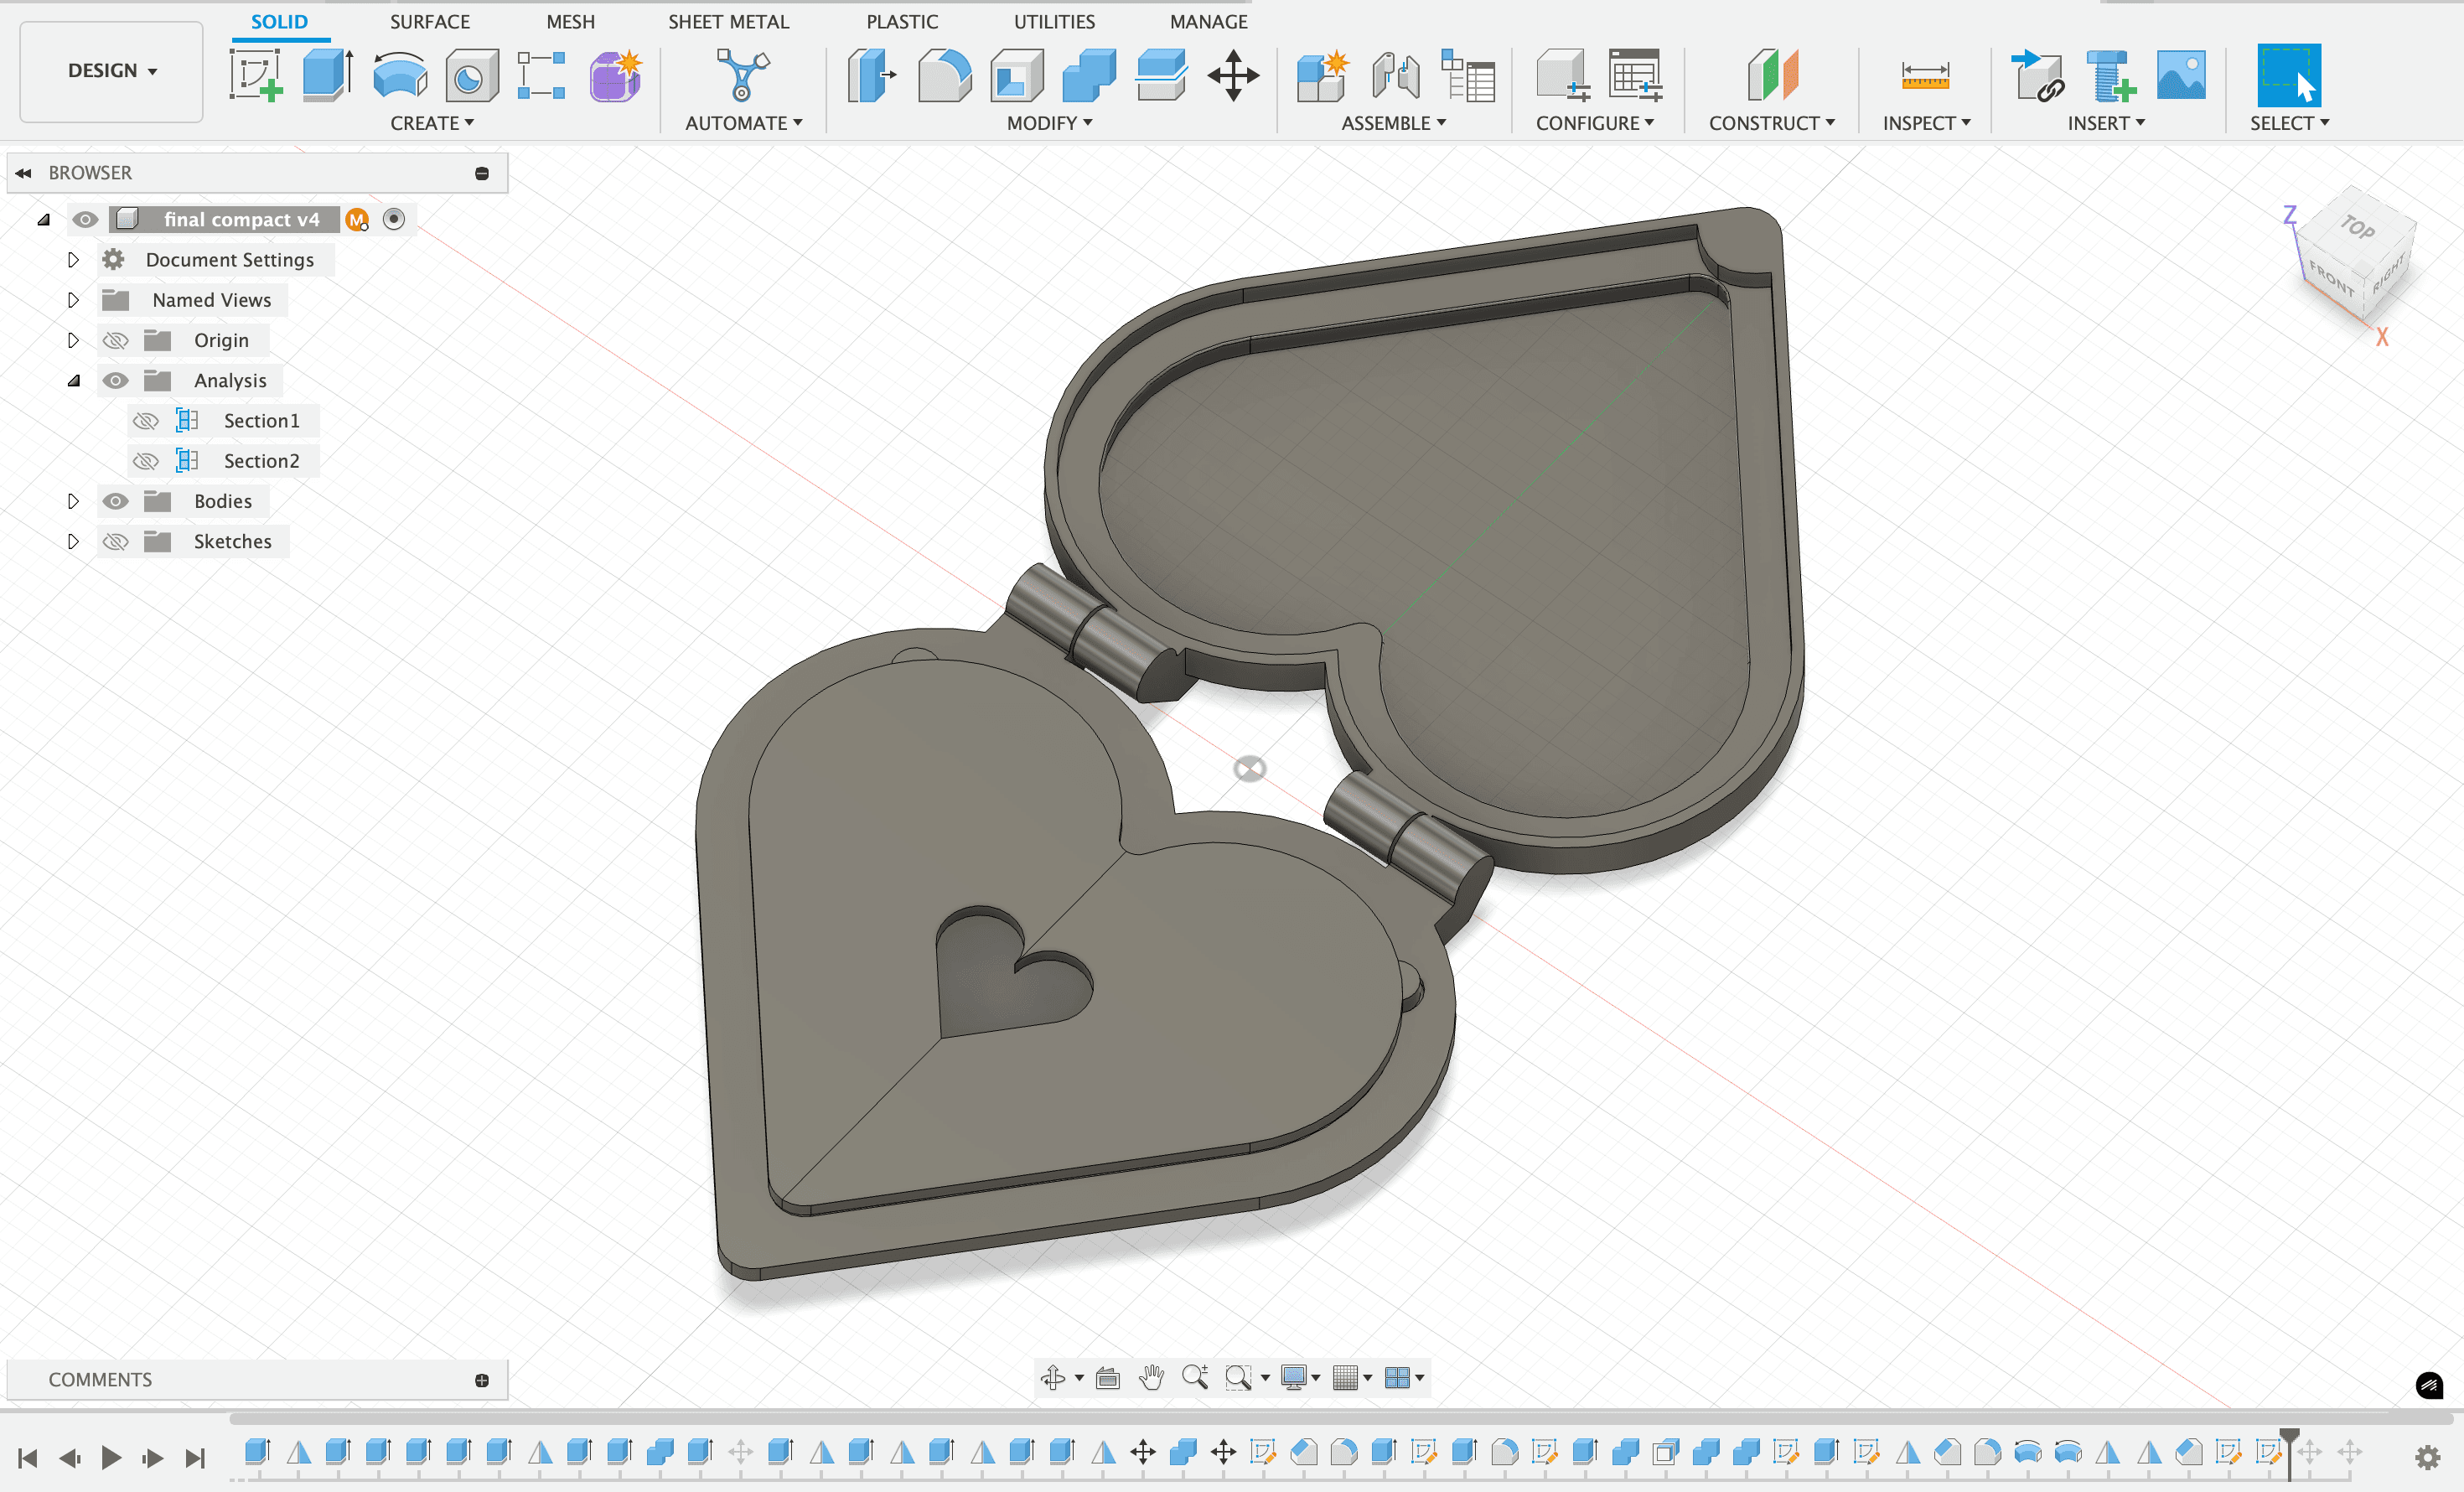Click the Pan hand icon in navigation bar
2464x1492 pixels.
[1151, 1377]
